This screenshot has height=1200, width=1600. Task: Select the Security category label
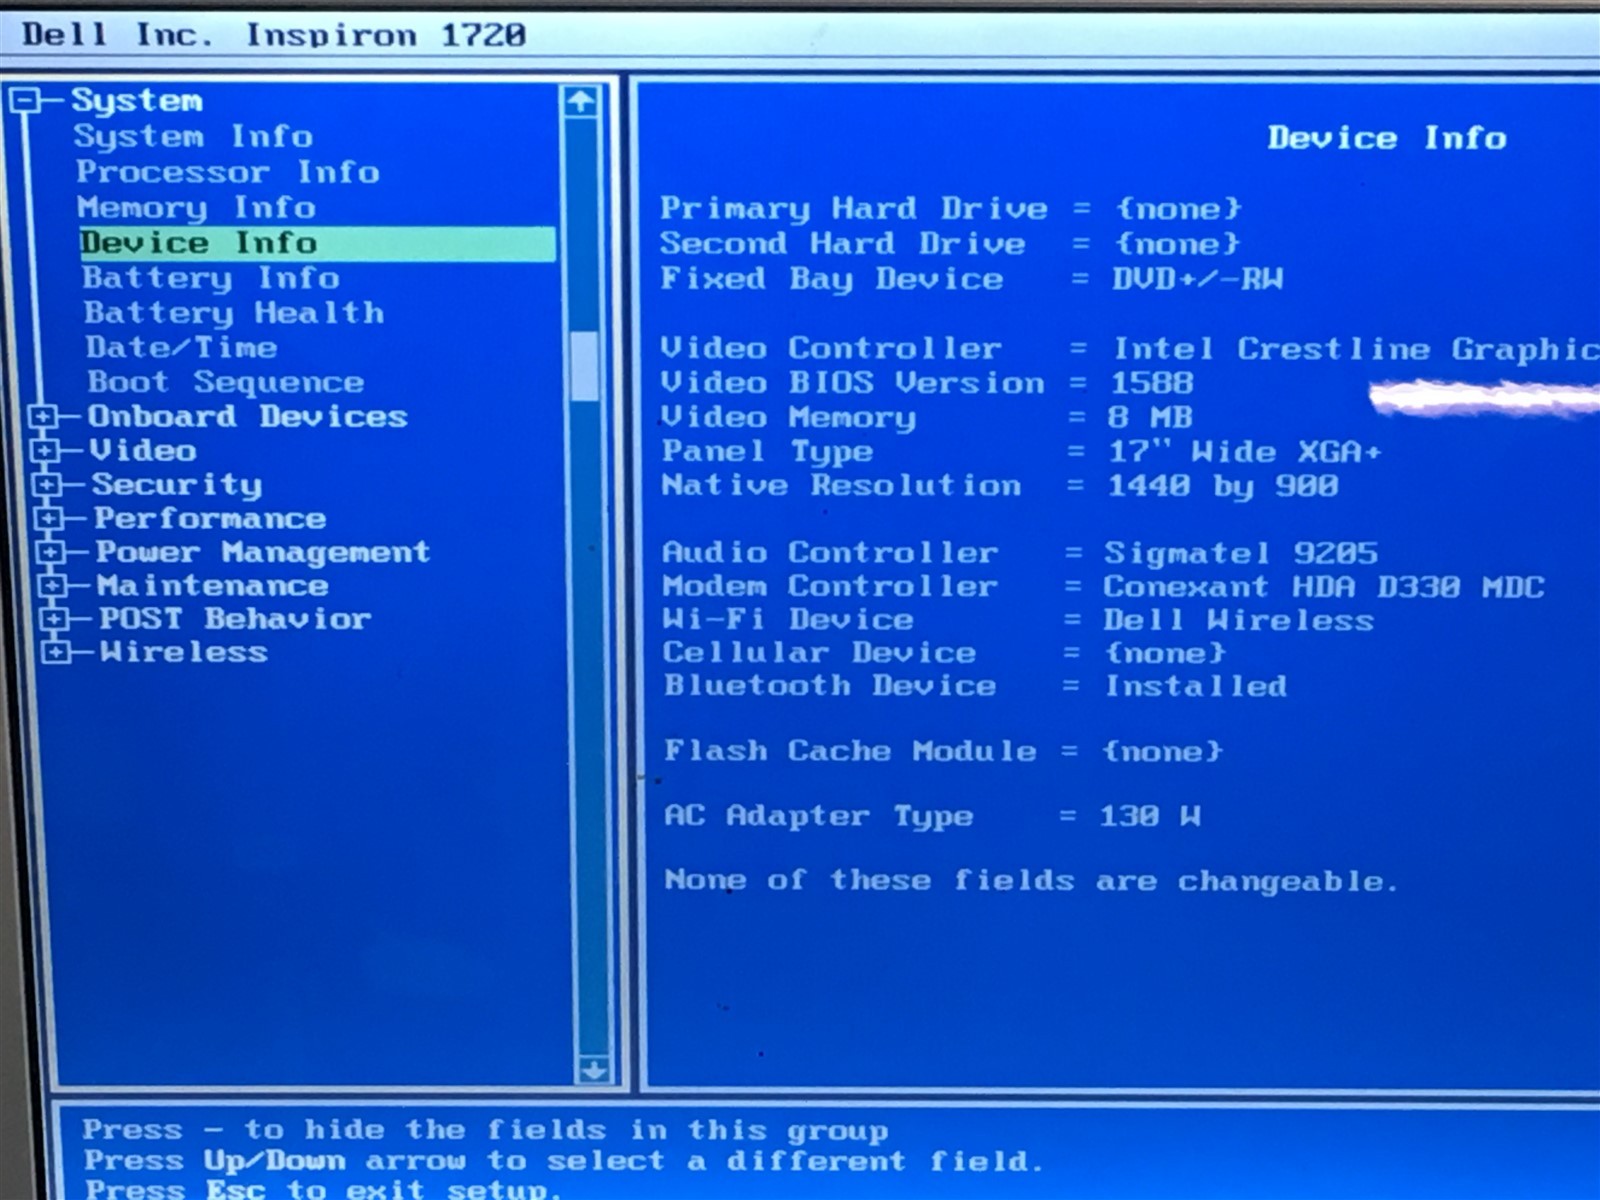177,485
